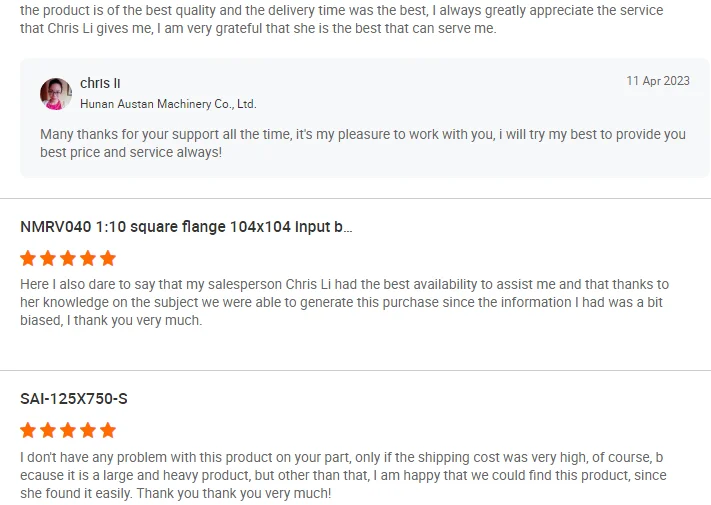
Task: Click third star of the NMRV040 review rating
Action: [x=68, y=258]
